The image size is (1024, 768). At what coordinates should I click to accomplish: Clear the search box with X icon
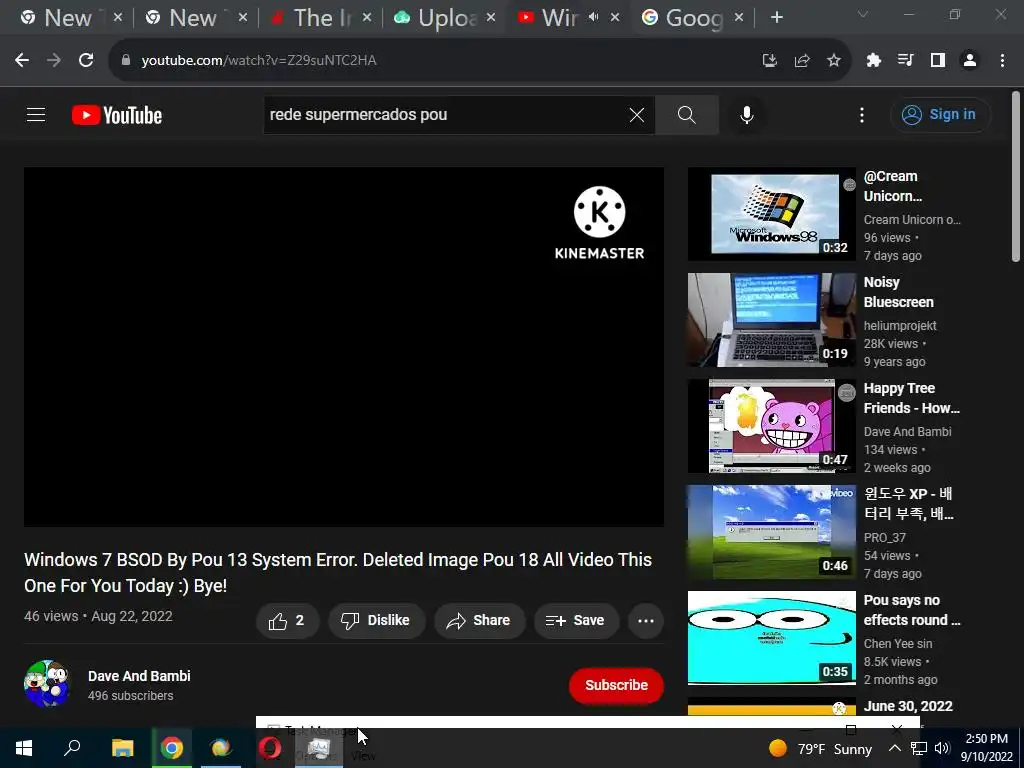[x=637, y=115]
